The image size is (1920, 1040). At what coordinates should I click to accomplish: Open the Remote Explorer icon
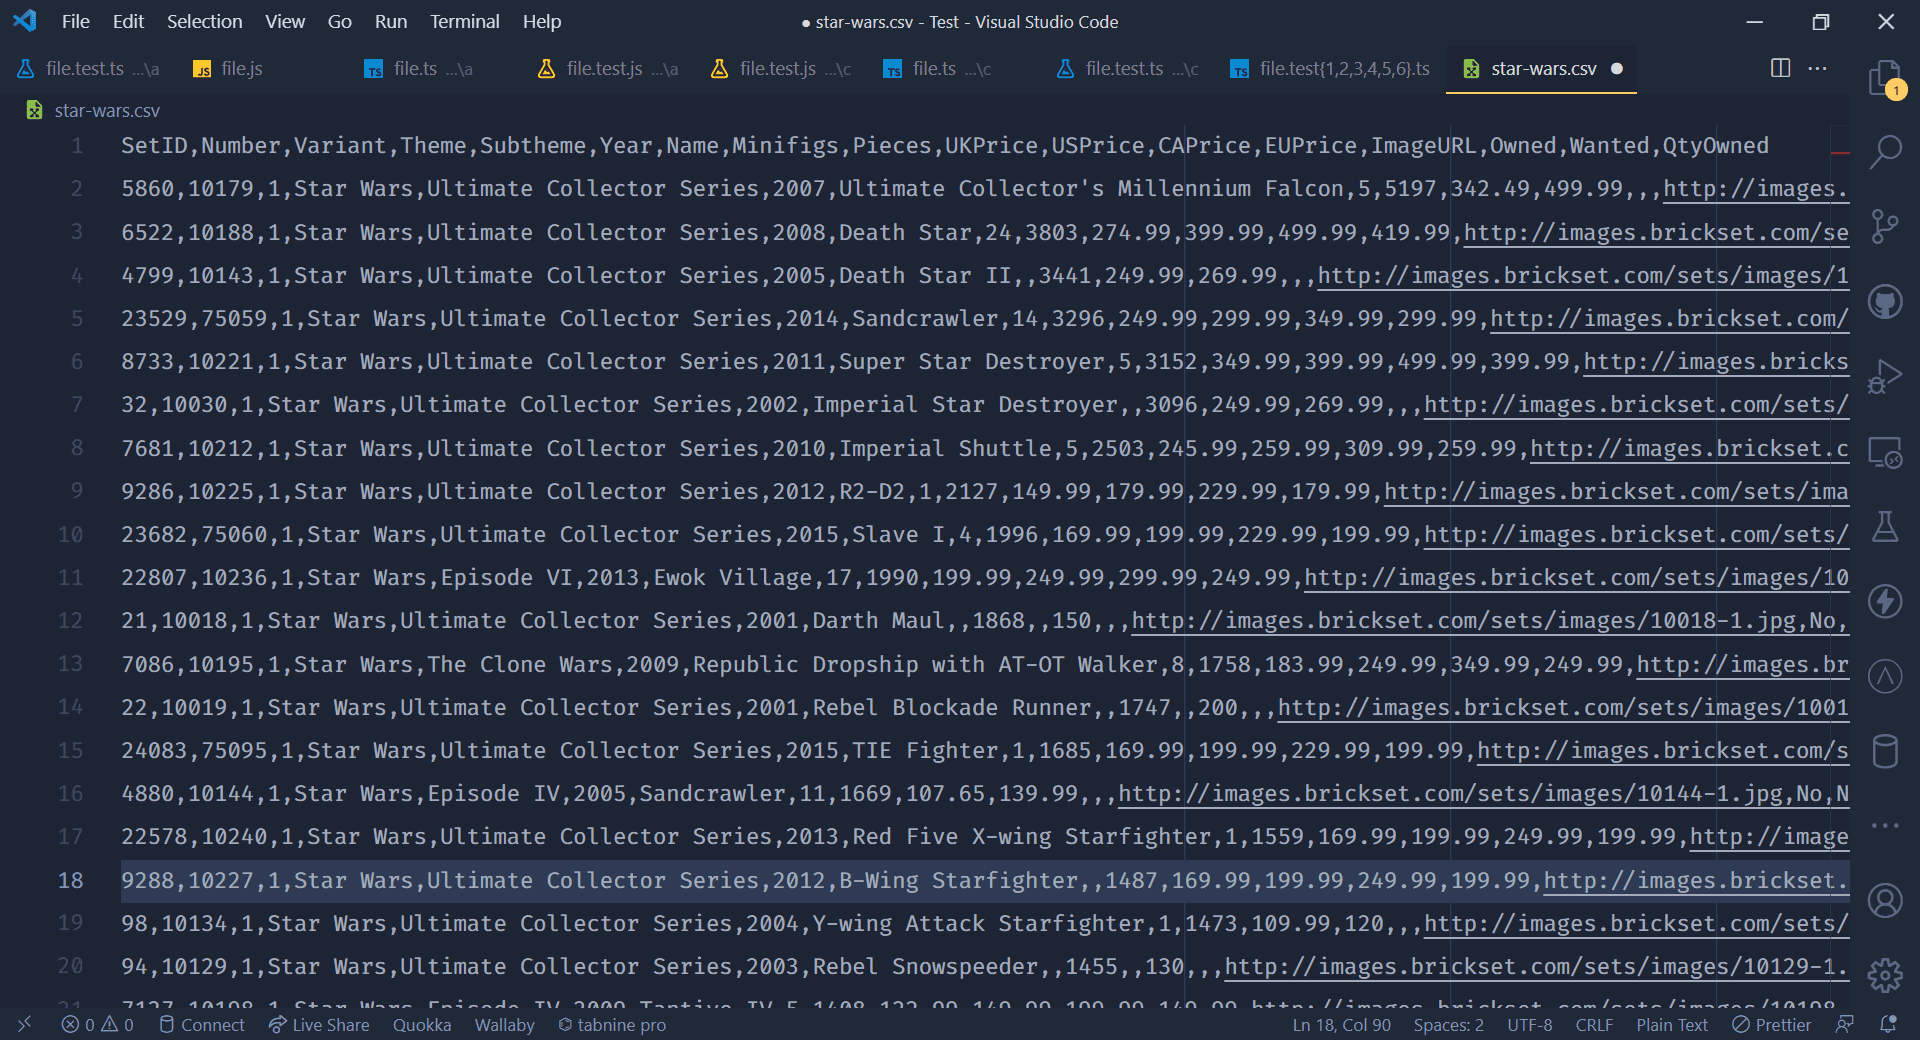pyautogui.click(x=1885, y=452)
